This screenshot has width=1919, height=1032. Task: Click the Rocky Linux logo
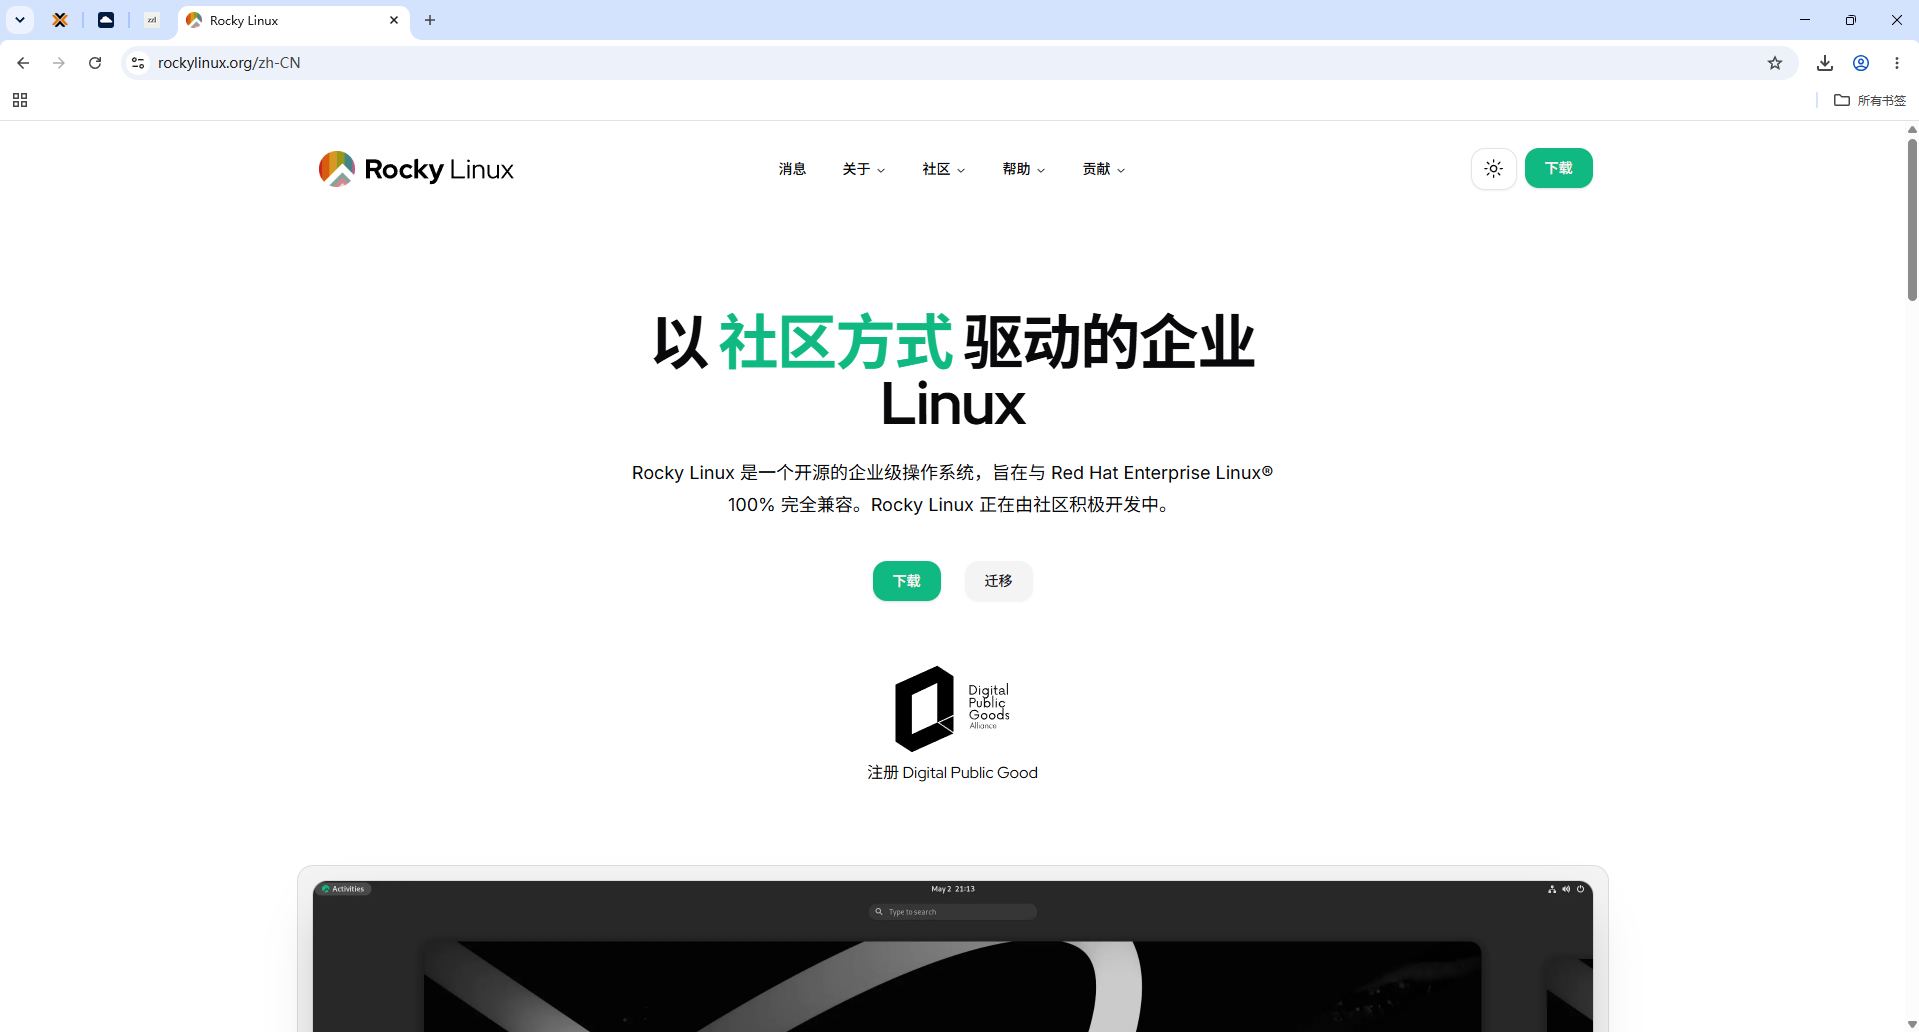[416, 169]
